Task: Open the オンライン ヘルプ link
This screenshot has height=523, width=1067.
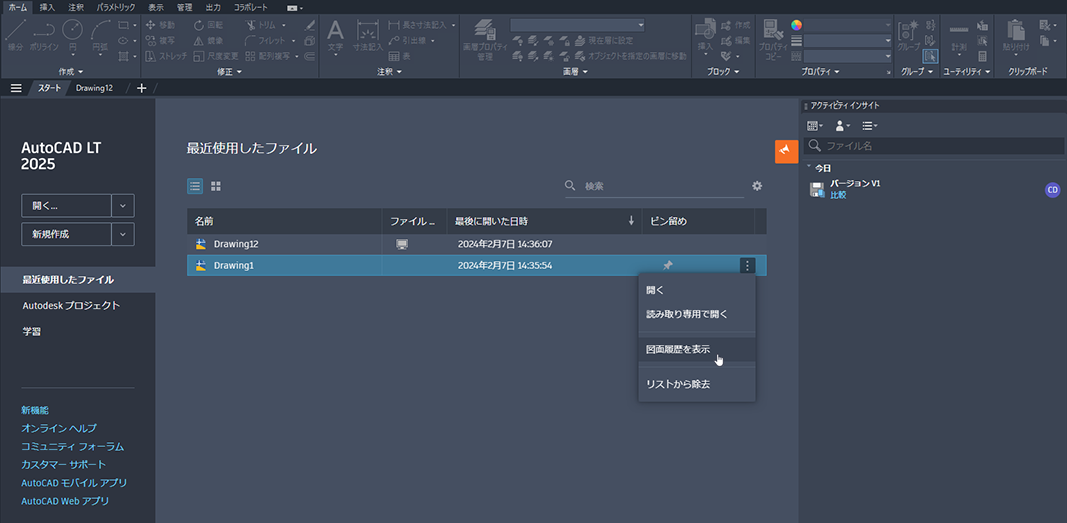Action: pos(59,428)
